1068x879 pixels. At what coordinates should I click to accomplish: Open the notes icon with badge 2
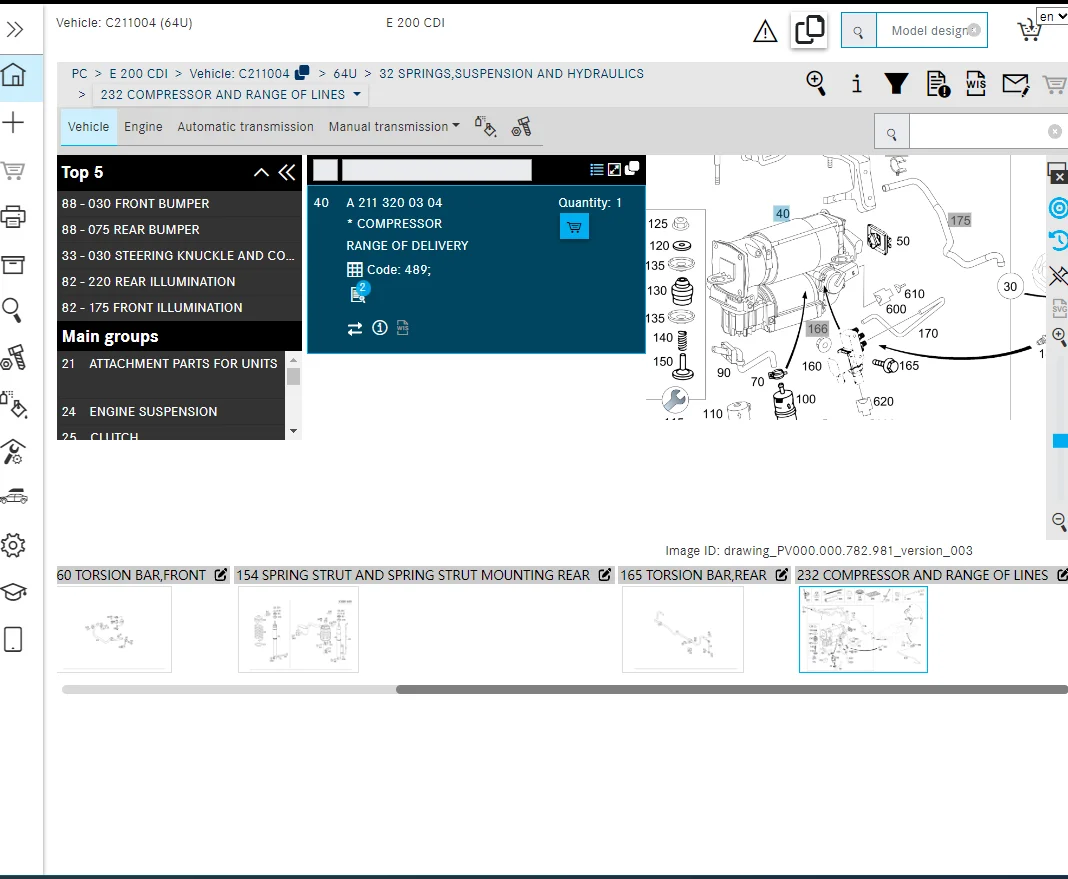(359, 293)
